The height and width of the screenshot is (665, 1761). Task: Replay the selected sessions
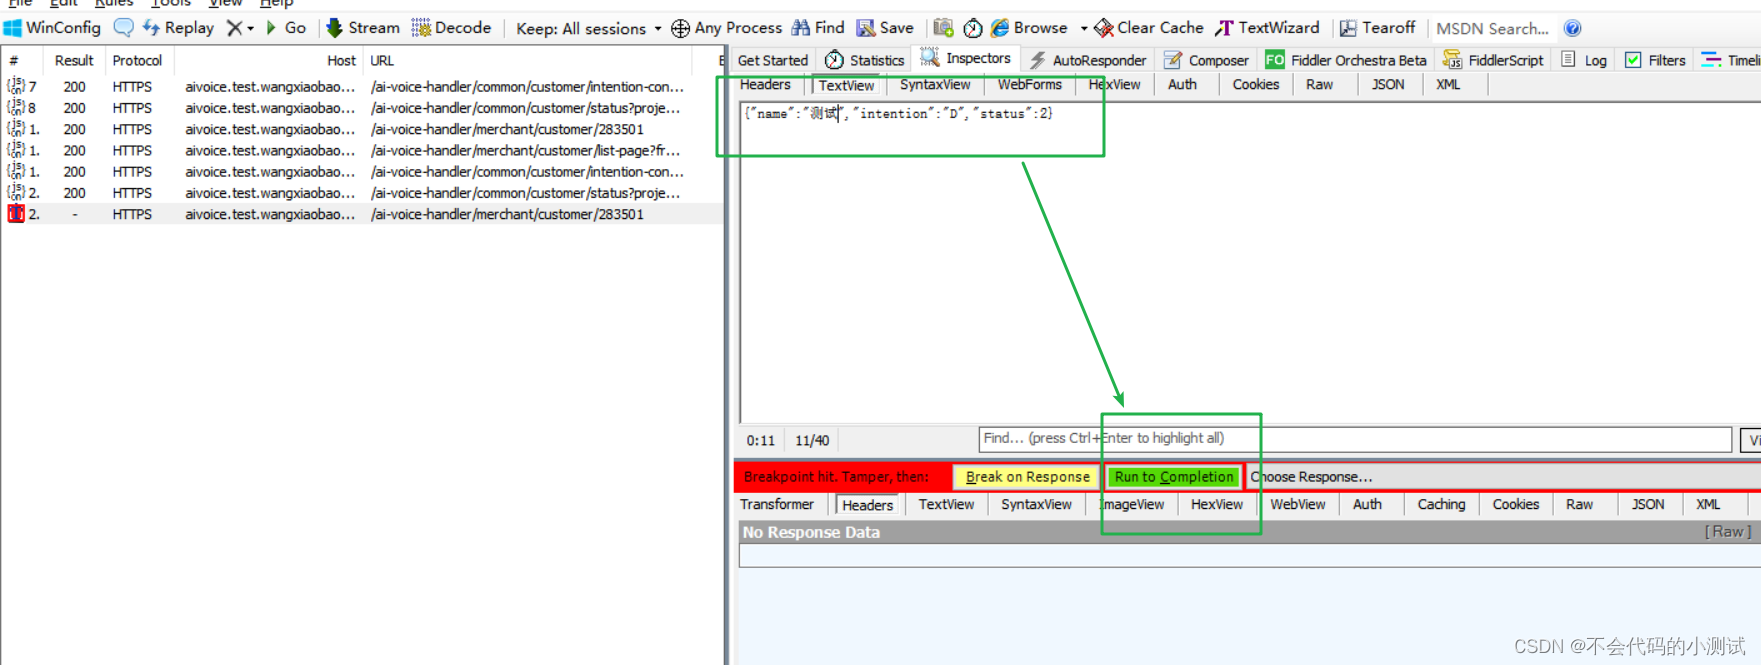pyautogui.click(x=178, y=28)
